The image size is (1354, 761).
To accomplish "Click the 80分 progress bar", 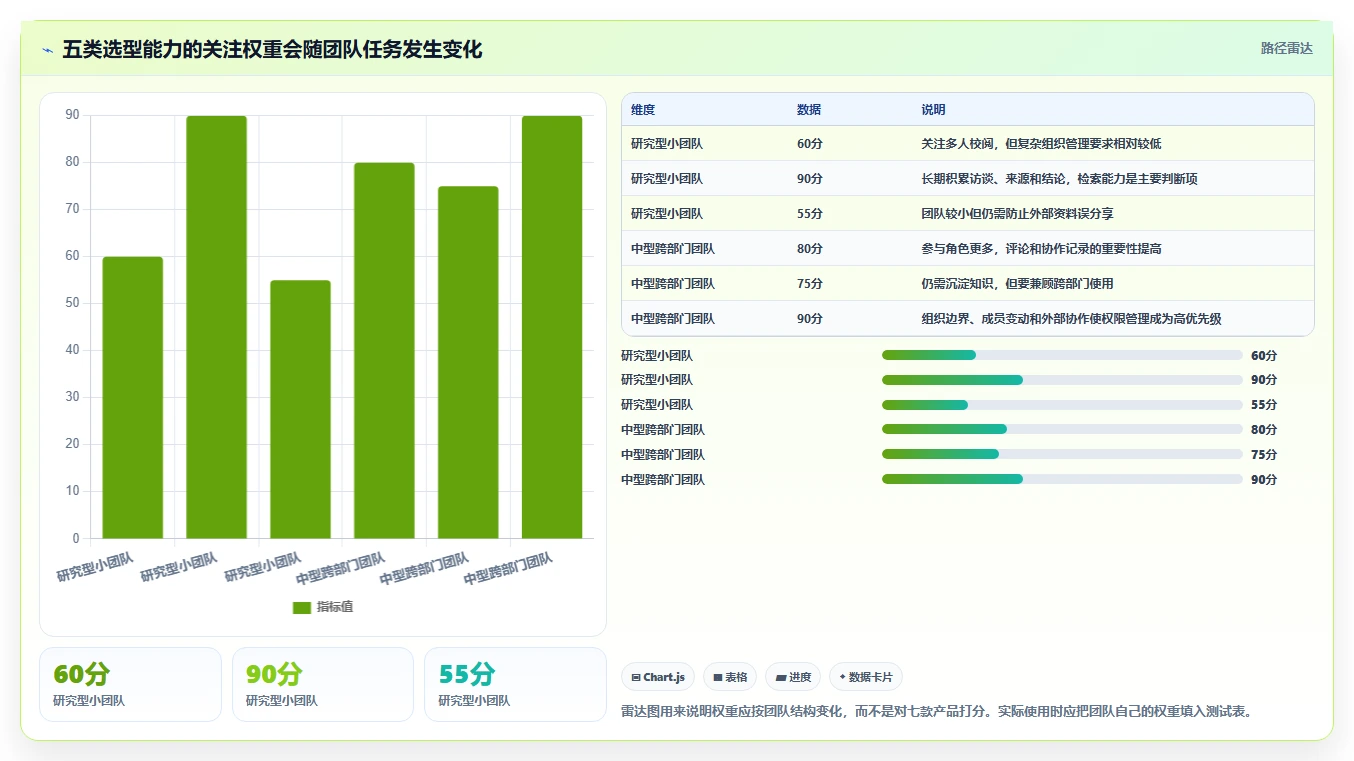I will click(1062, 430).
